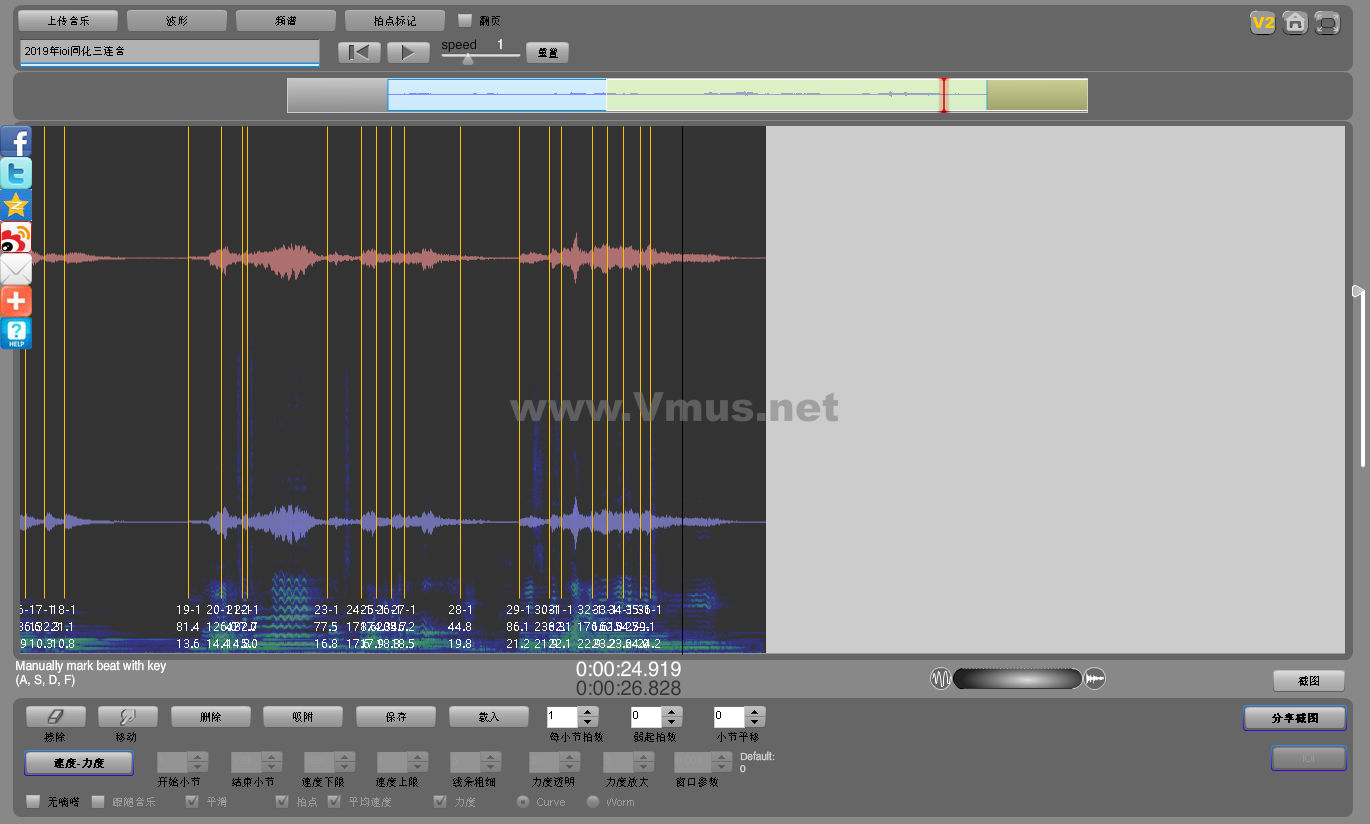This screenshot has height=824, width=1370.
Task: Click the speed slider handle
Action: point(467,58)
